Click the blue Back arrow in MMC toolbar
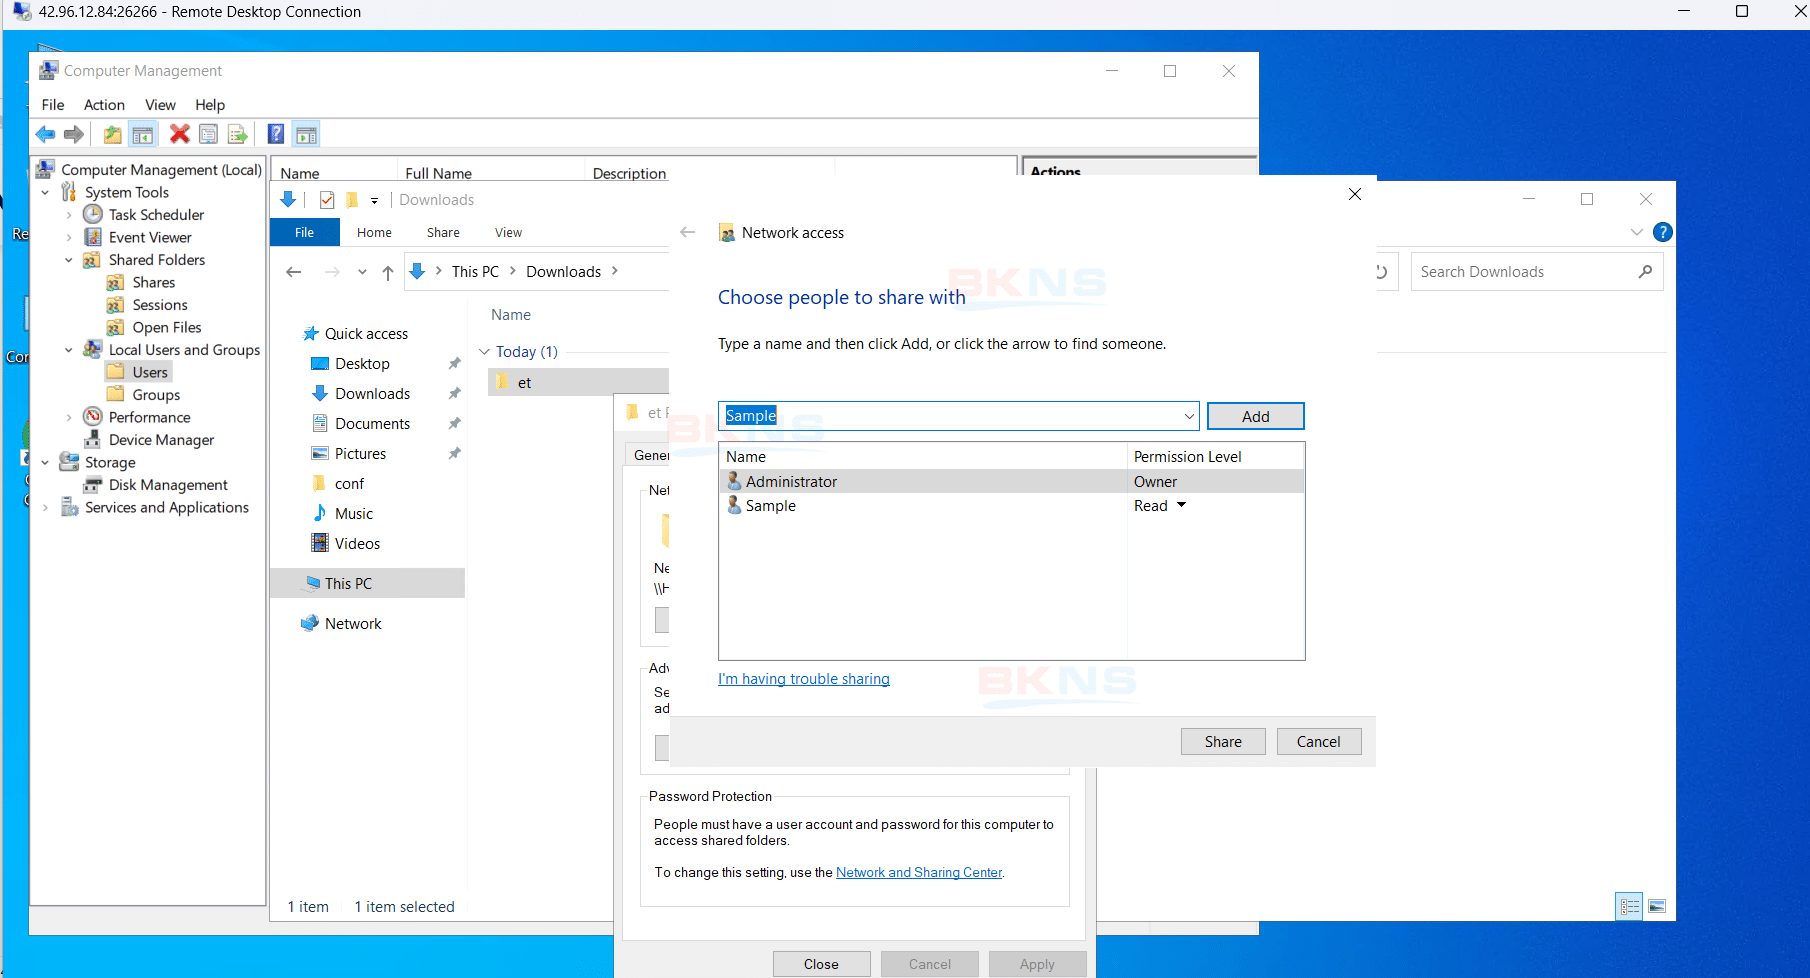This screenshot has width=1810, height=978. tap(45, 134)
